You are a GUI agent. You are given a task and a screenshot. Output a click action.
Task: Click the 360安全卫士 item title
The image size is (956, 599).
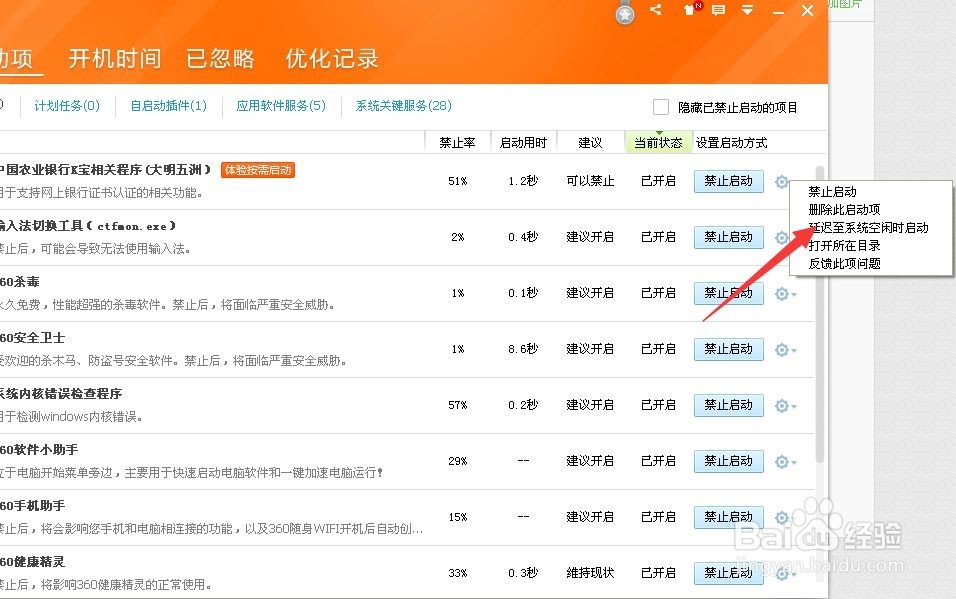32,338
